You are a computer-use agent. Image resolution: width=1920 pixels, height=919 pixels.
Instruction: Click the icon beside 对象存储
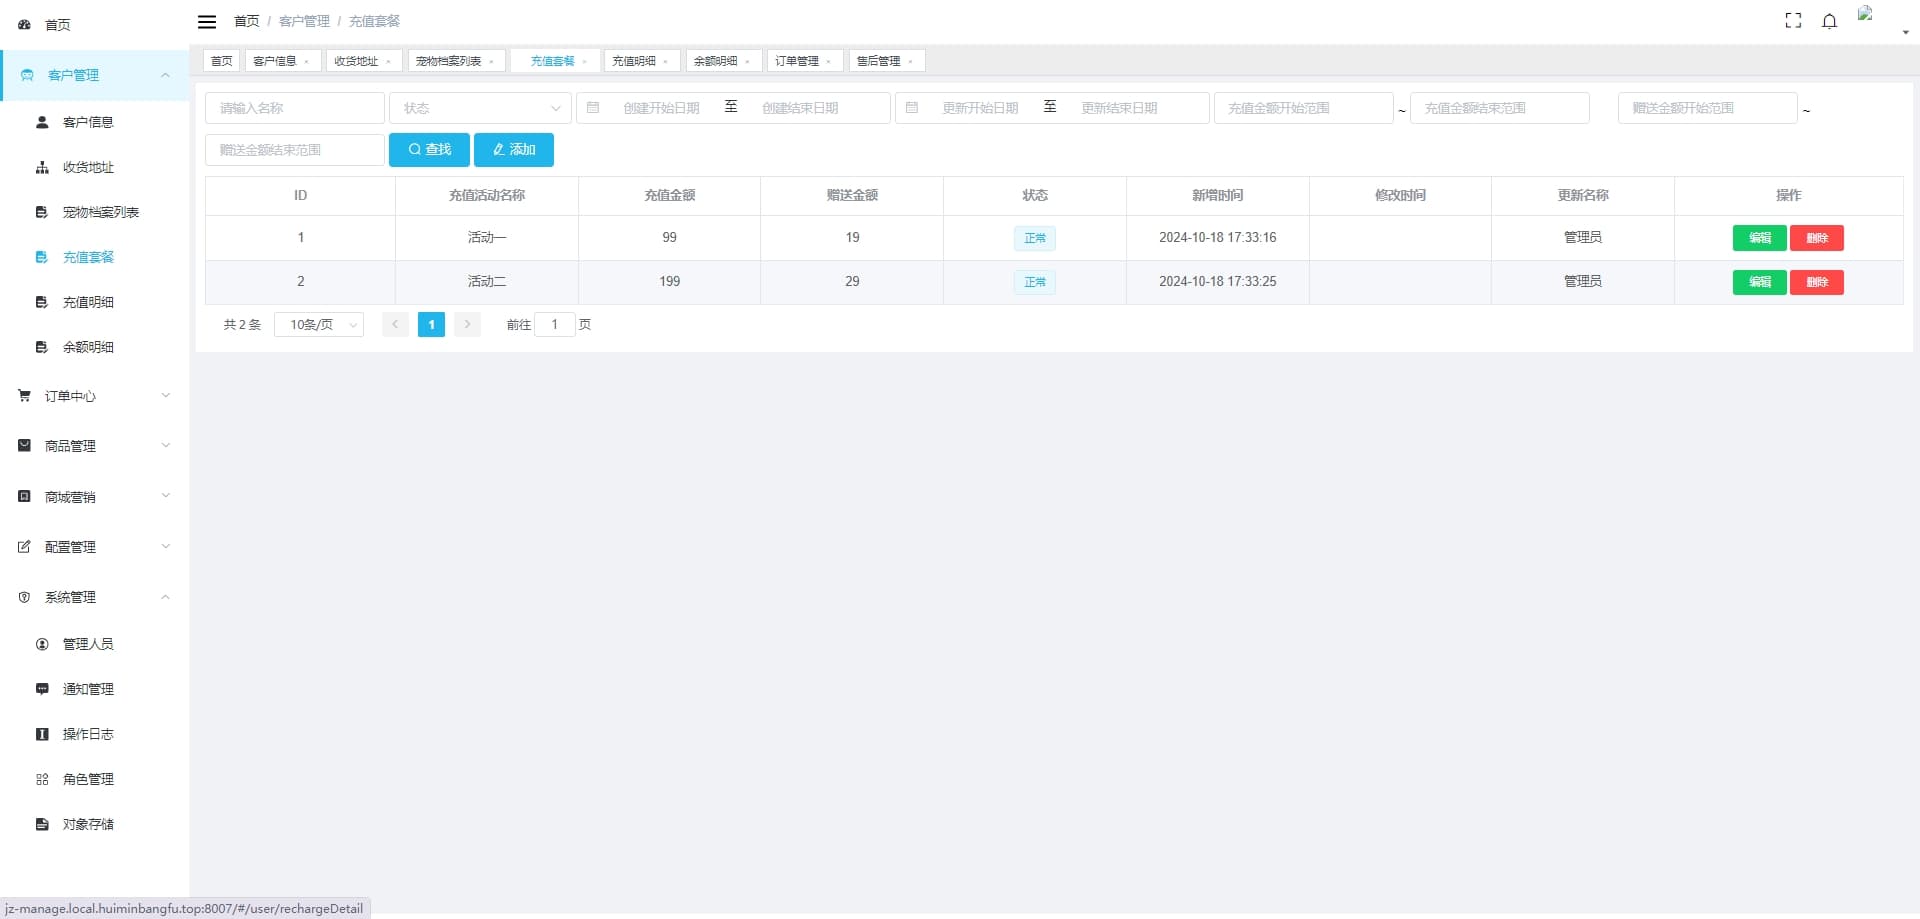pos(42,824)
